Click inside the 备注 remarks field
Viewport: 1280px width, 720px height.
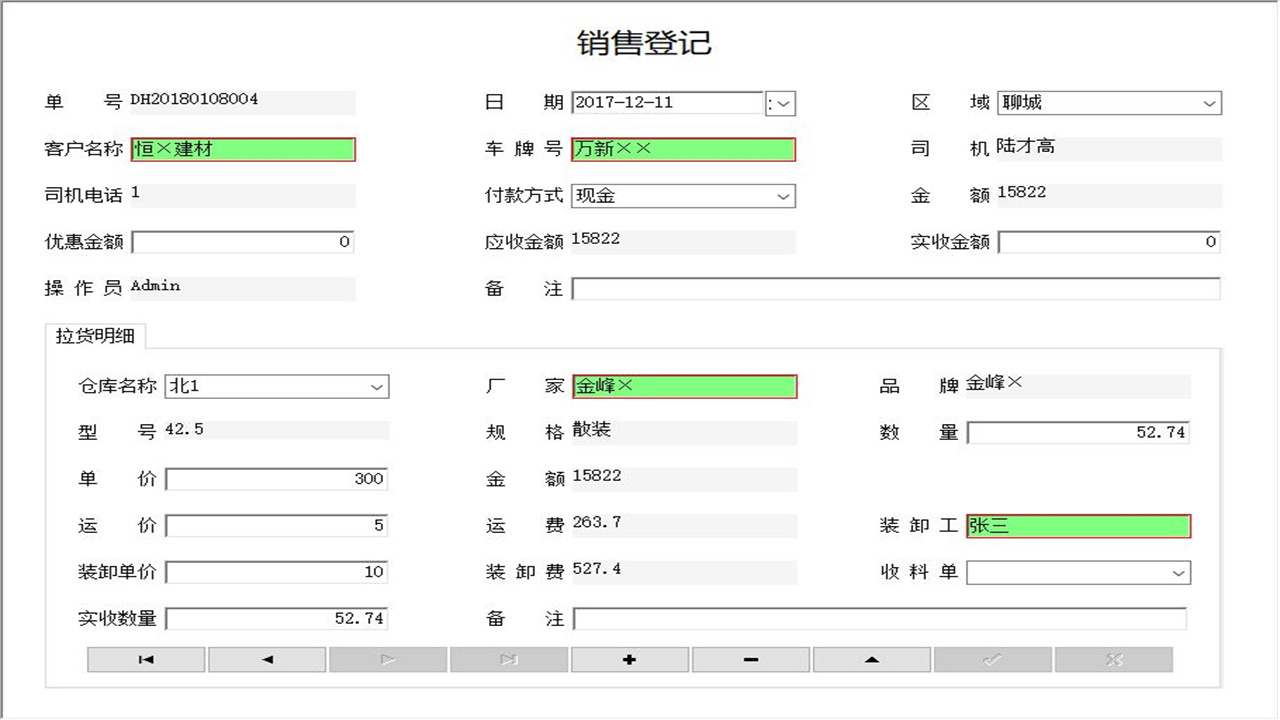[x=897, y=289]
